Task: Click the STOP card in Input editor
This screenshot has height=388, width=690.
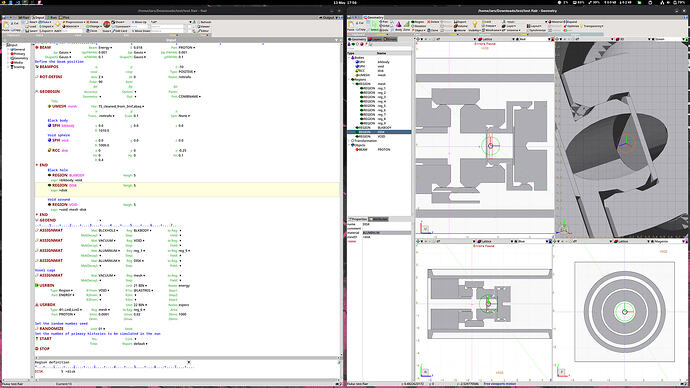Action: point(43,349)
